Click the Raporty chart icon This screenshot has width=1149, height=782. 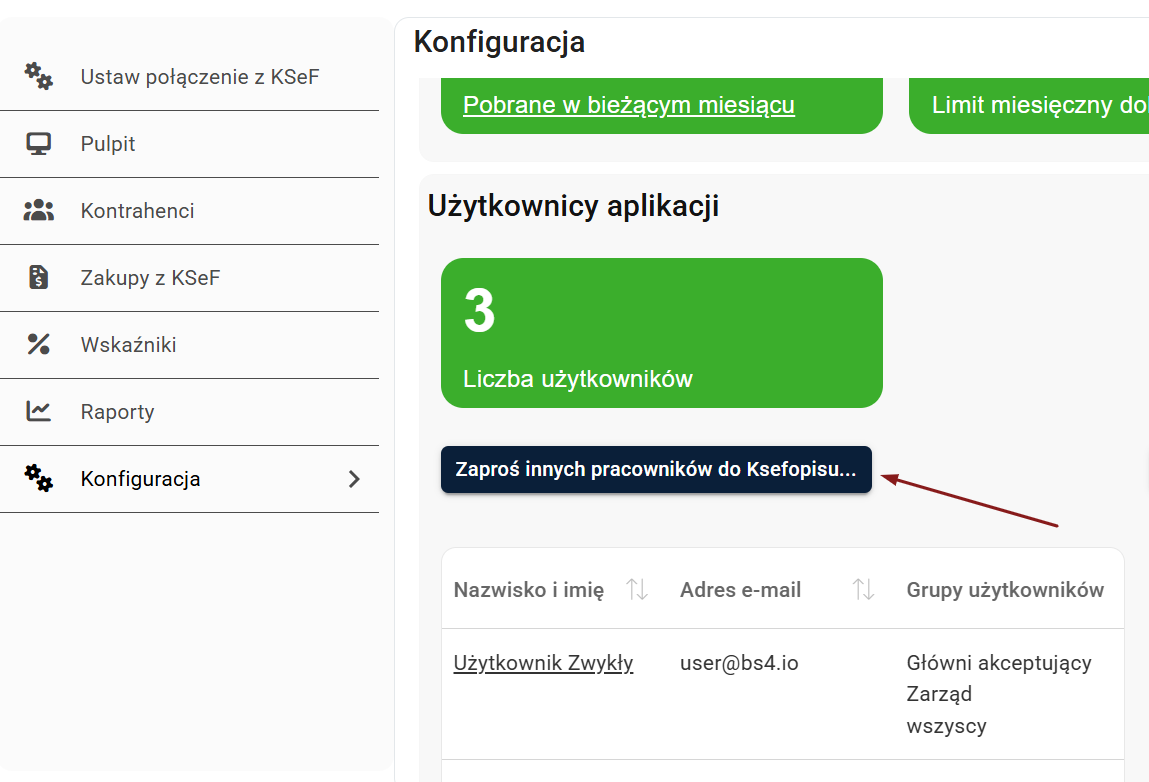tap(39, 411)
